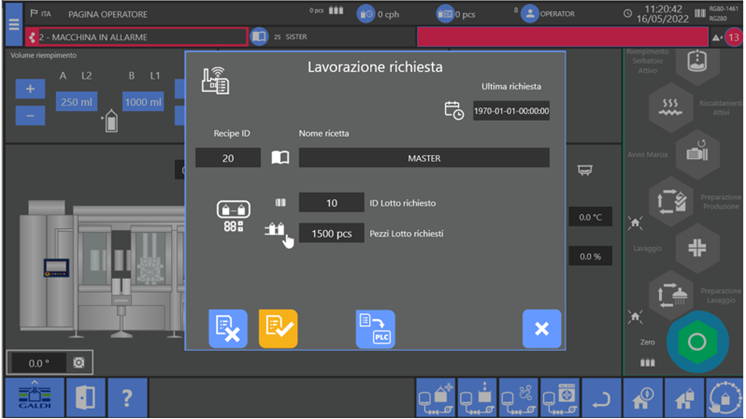This screenshot has width=746, height=419.
Task: Select the 1000 ml volume button
Action: point(143,102)
